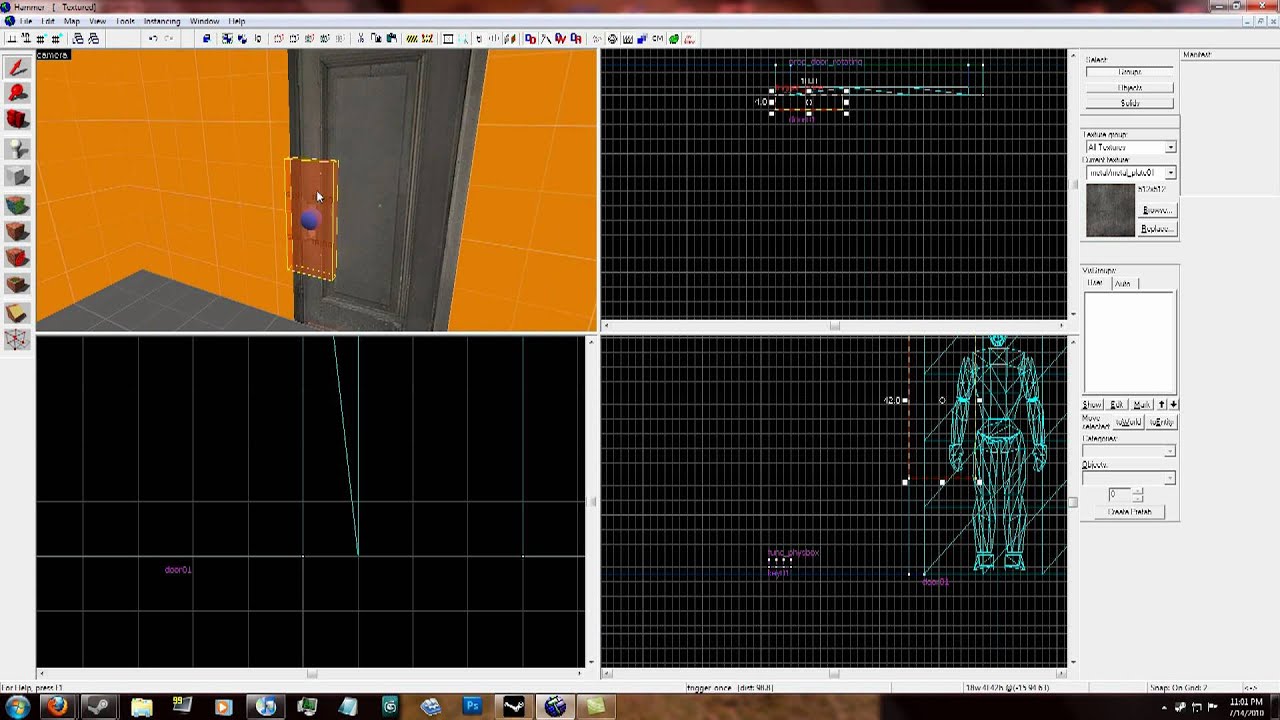This screenshot has height=720, width=1280.
Task: Open Firefox from the Windows taskbar
Action: [x=57, y=706]
